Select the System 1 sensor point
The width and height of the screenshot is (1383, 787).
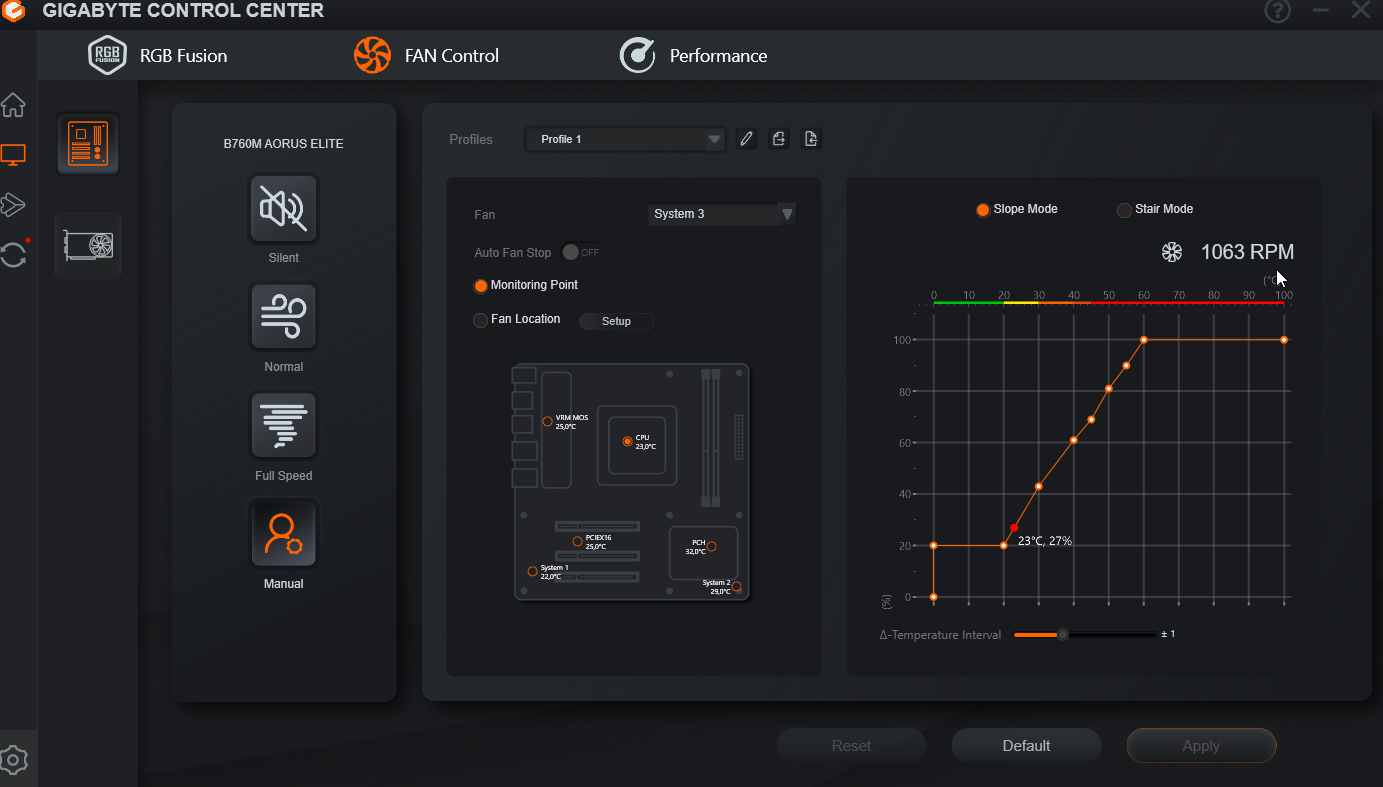[532, 571]
